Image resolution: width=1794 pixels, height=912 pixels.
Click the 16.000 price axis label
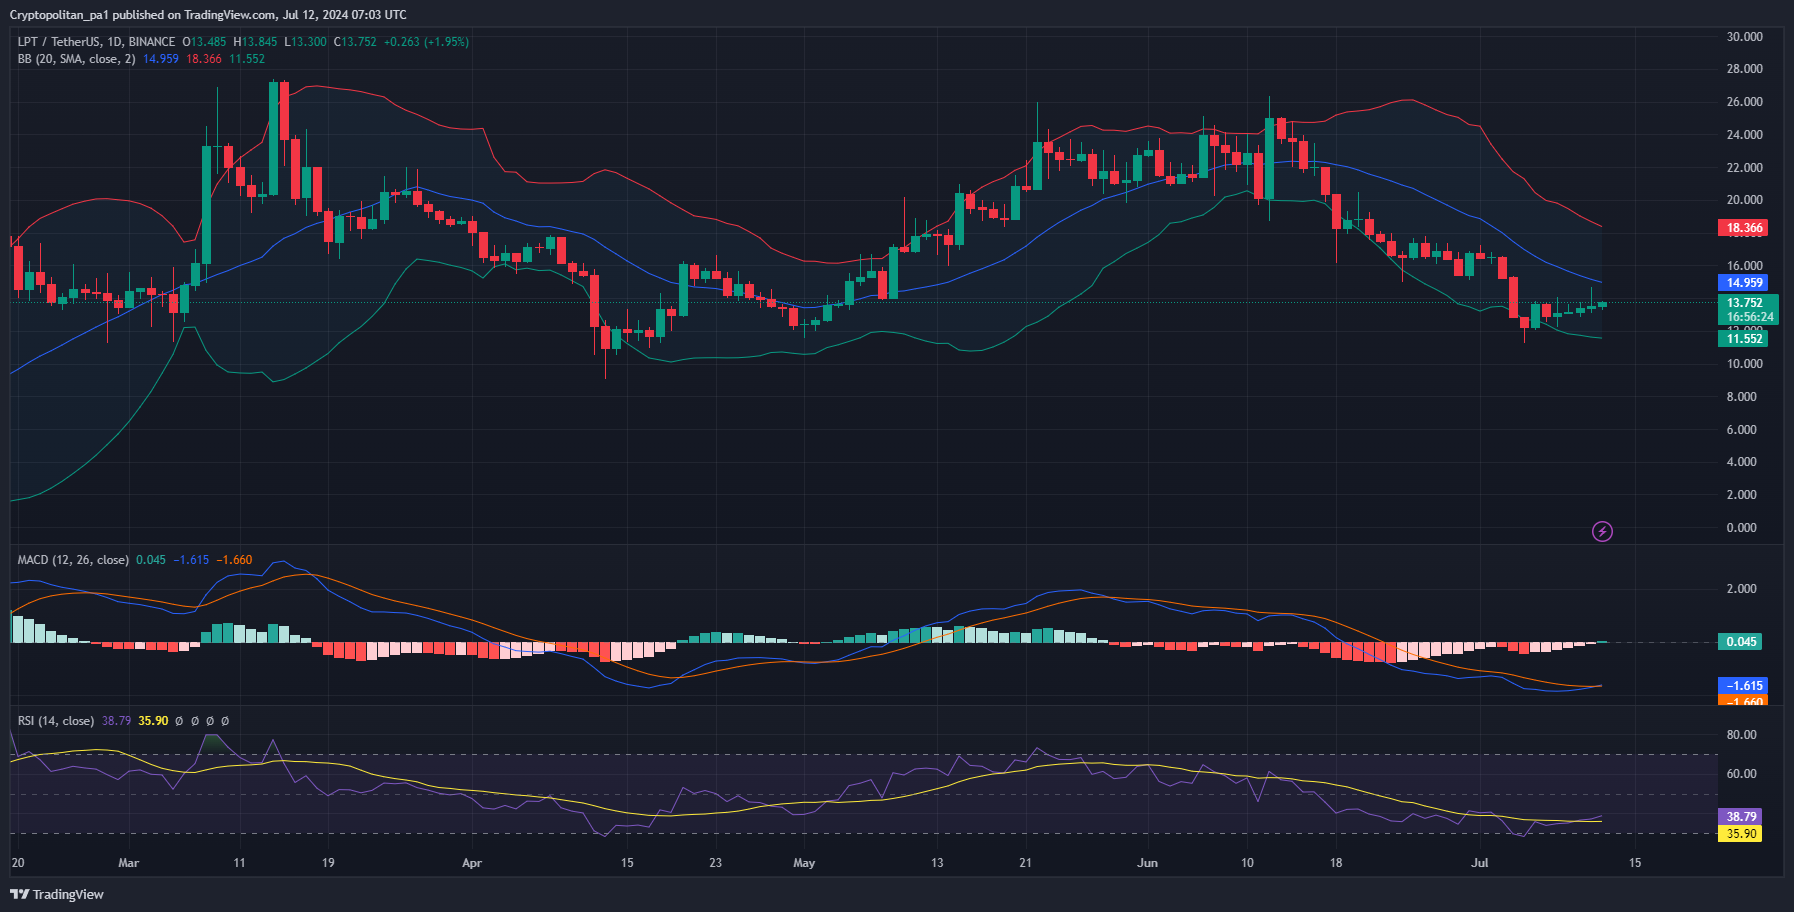coord(1744,266)
